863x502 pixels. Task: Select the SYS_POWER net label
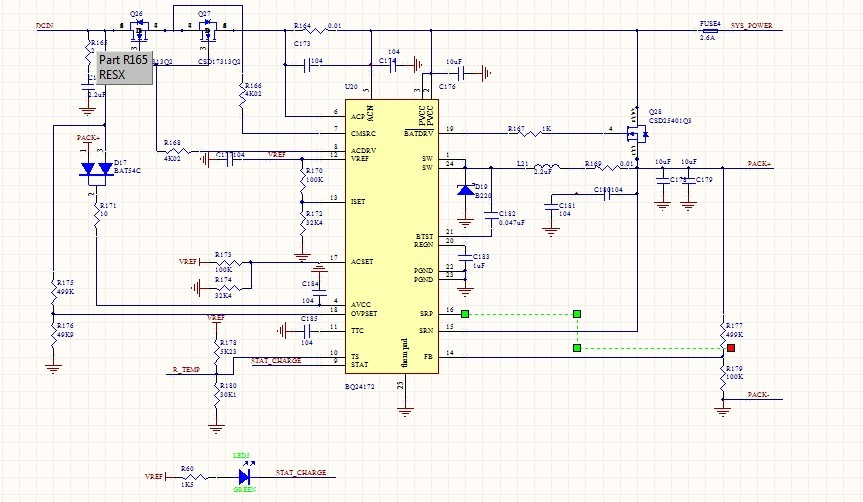point(752,26)
